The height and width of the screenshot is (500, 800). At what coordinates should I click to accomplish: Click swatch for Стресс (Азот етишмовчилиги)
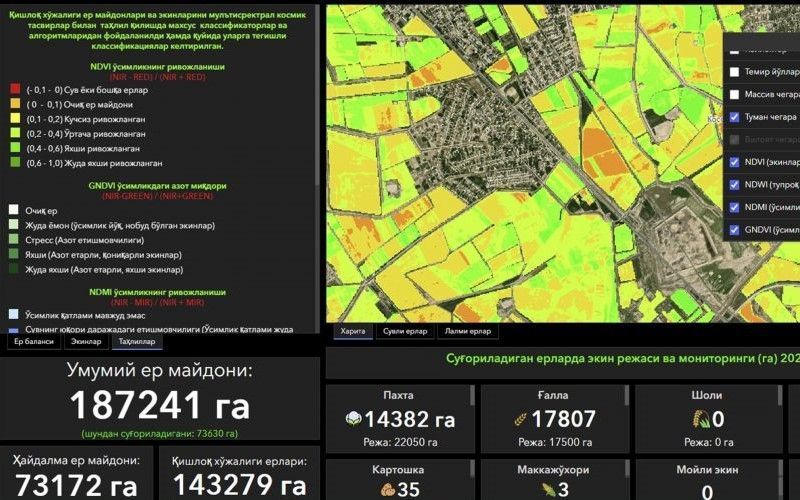tap(14, 239)
